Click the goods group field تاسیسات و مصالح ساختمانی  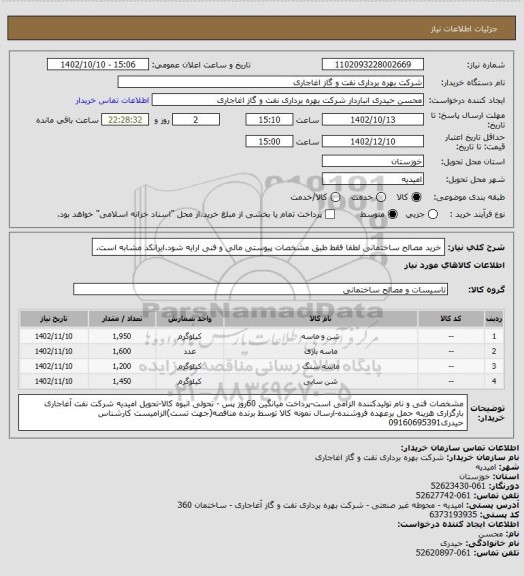tap(260, 289)
